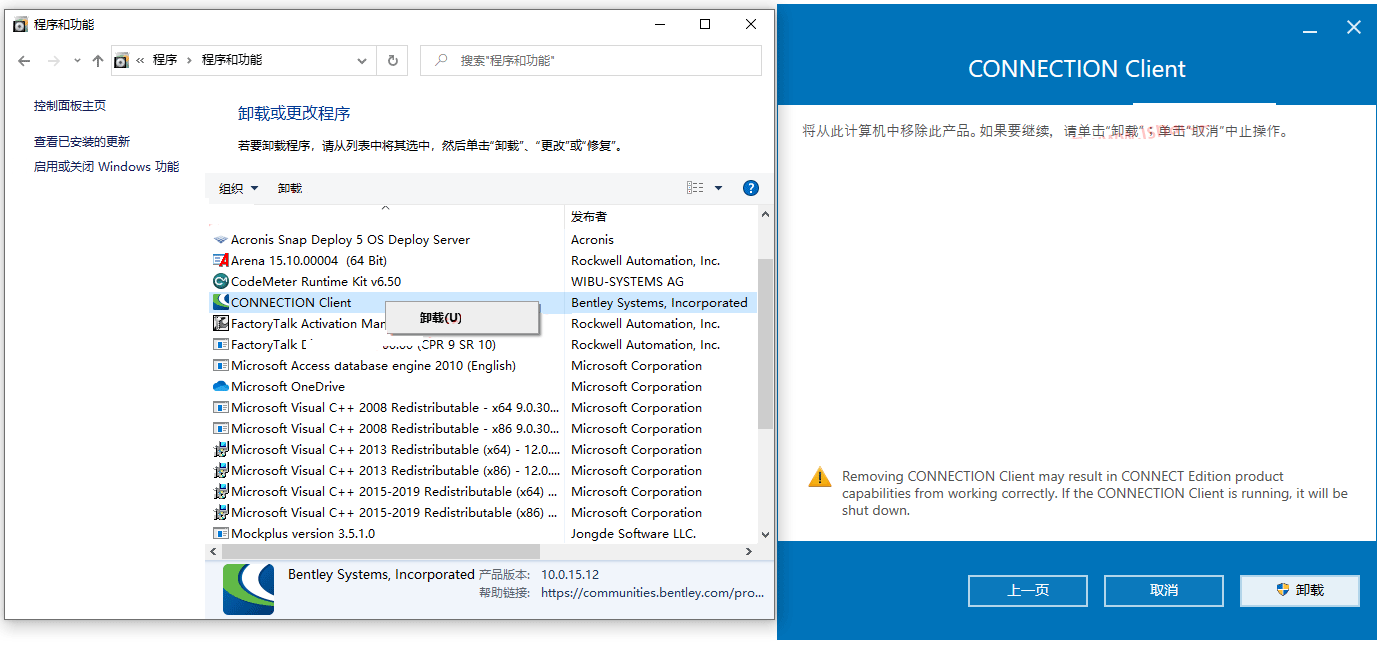Click the back navigation arrow

pos(24,60)
